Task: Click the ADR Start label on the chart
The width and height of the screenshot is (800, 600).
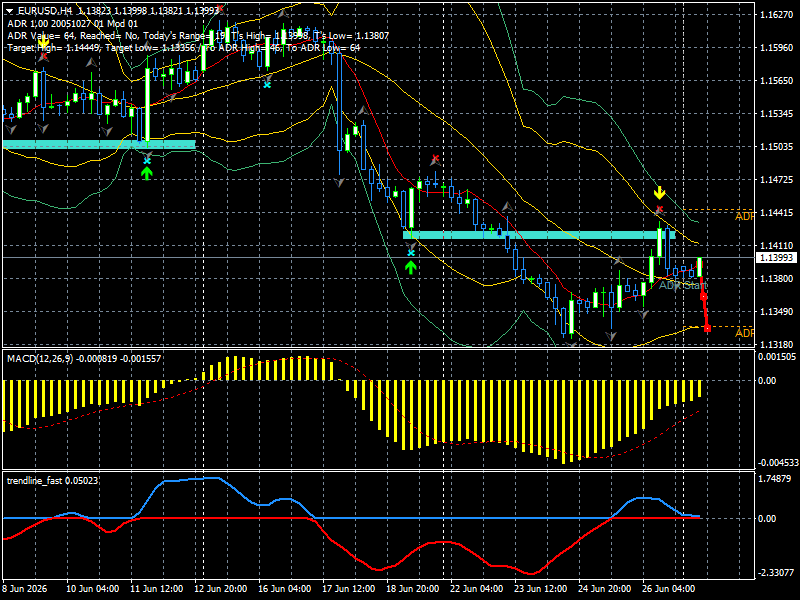Action: 683,285
